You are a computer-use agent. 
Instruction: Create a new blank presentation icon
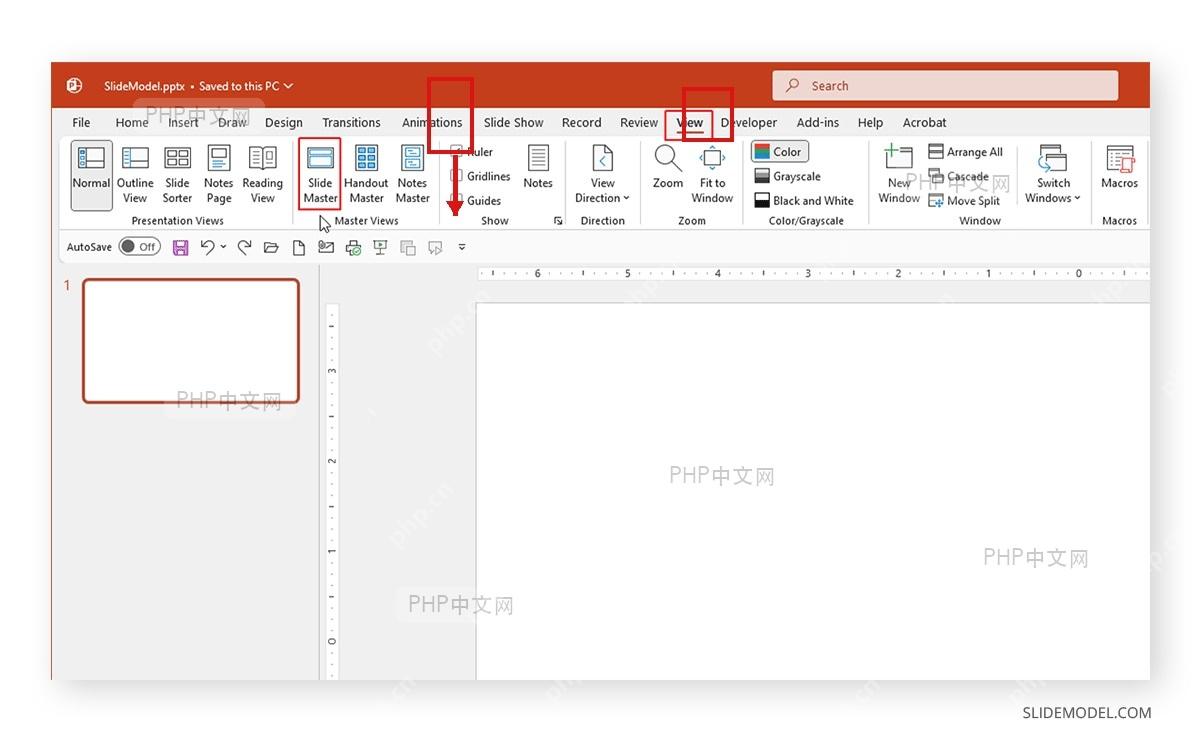[298, 247]
